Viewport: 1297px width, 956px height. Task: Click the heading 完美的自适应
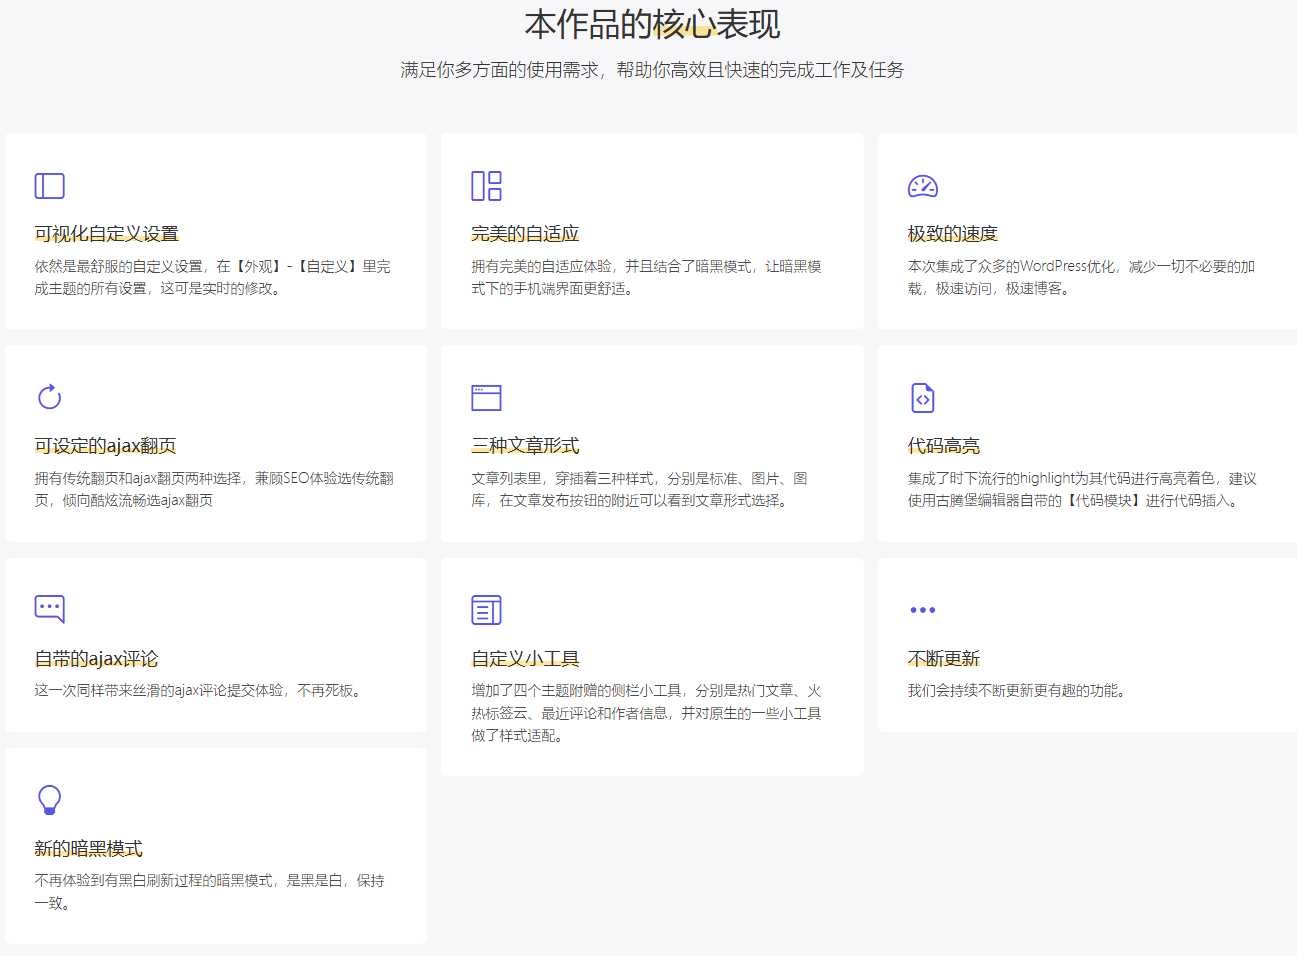point(525,234)
